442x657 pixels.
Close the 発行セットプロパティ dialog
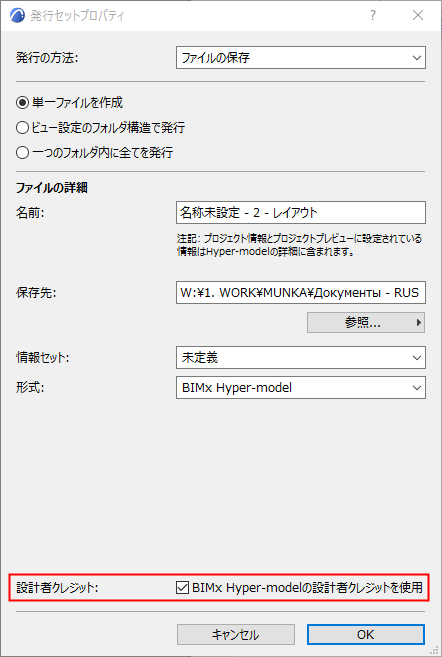(418, 16)
